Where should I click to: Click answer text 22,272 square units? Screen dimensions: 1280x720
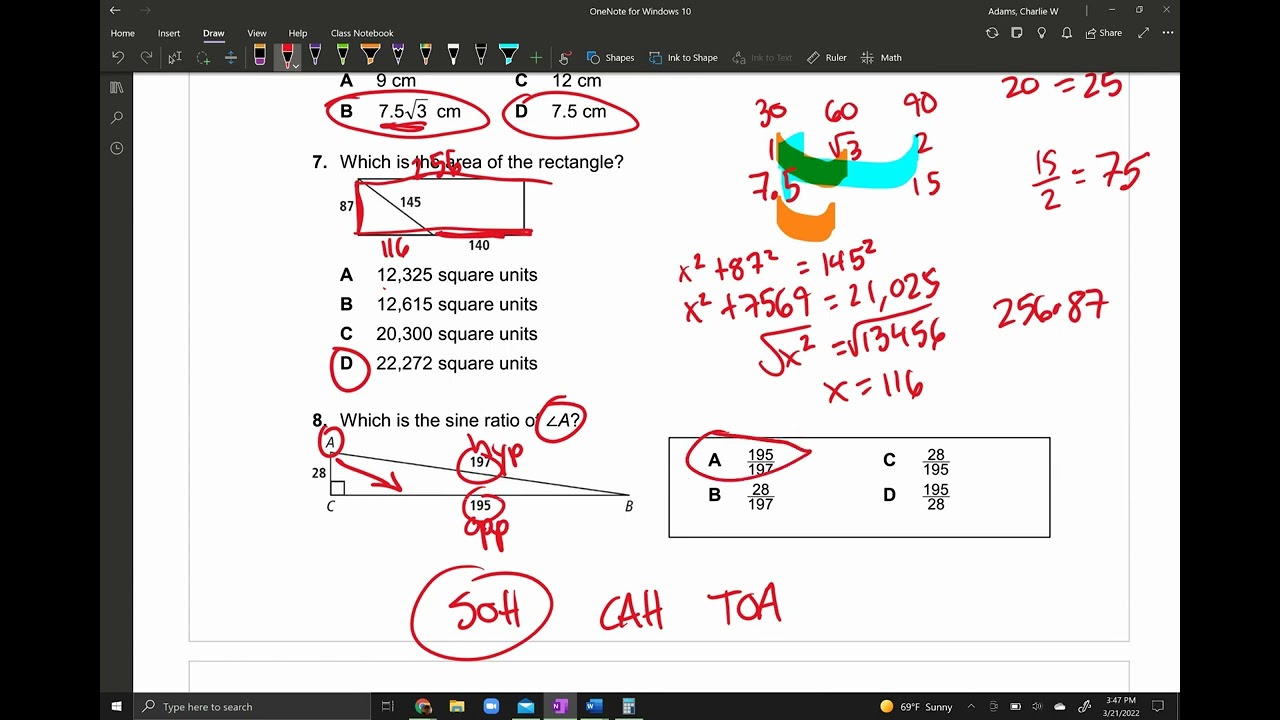tap(457, 364)
